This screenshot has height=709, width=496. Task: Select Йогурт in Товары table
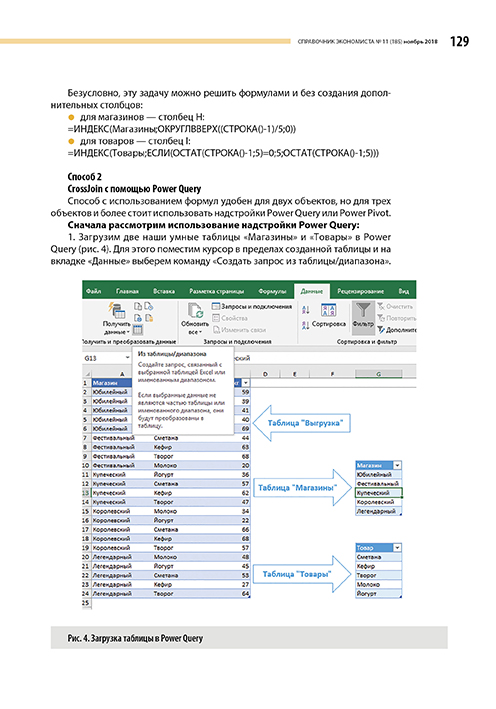[378, 594]
